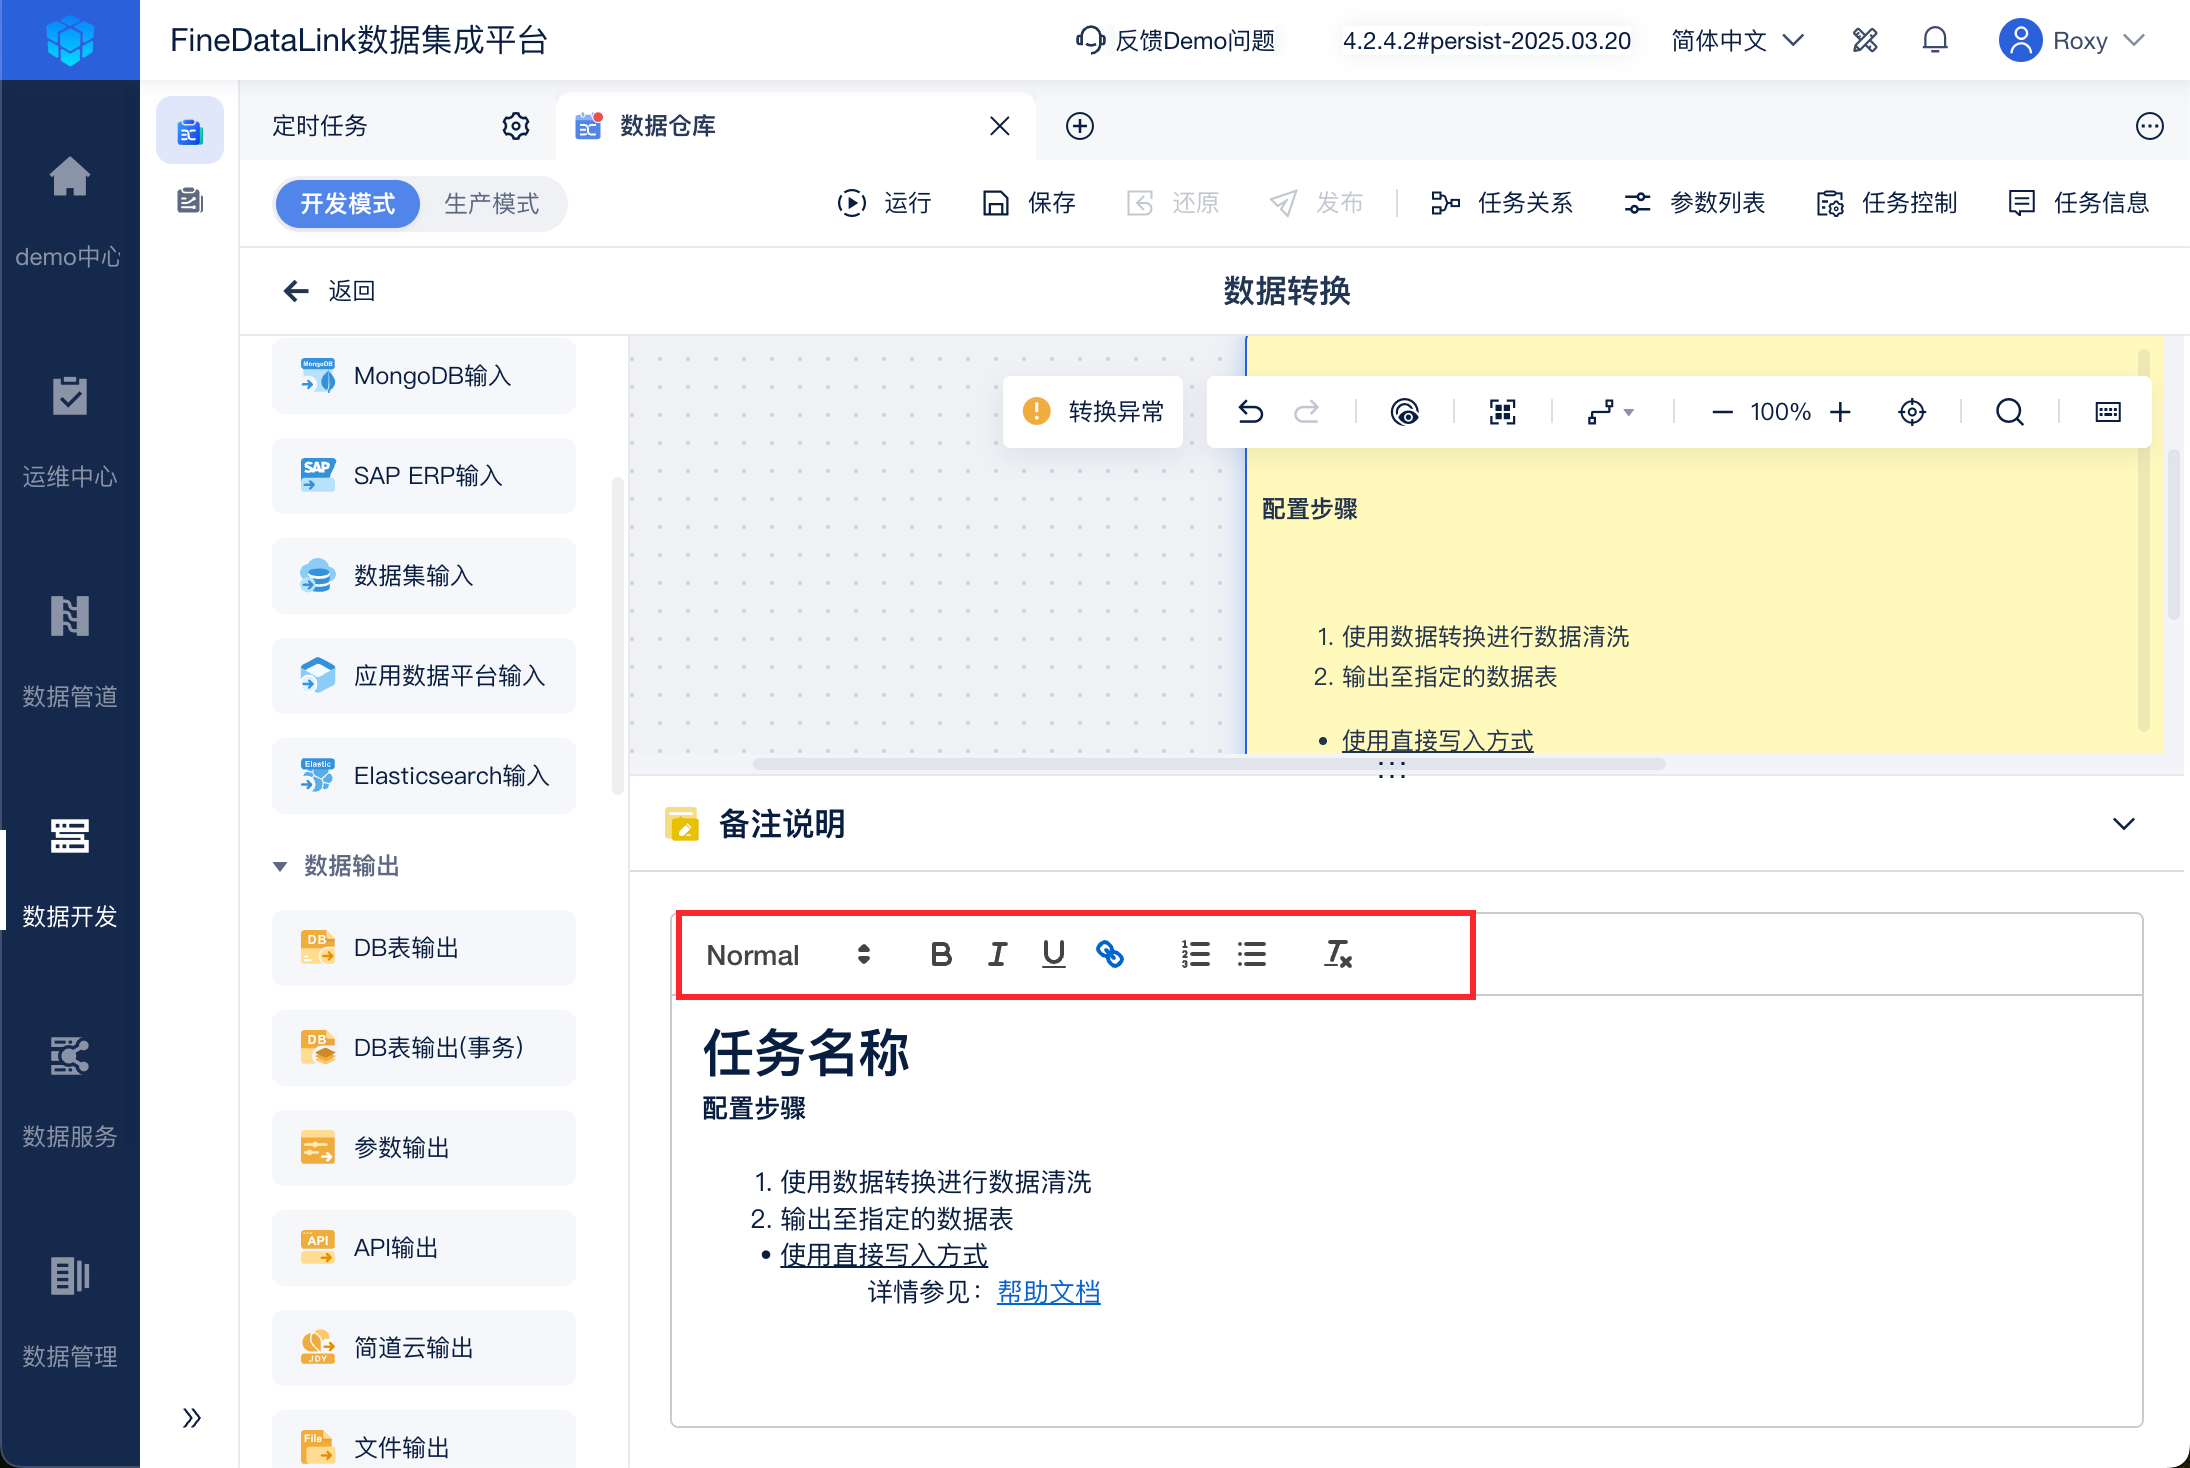Select API输出 operator
The height and width of the screenshot is (1468, 2190).
(x=424, y=1248)
